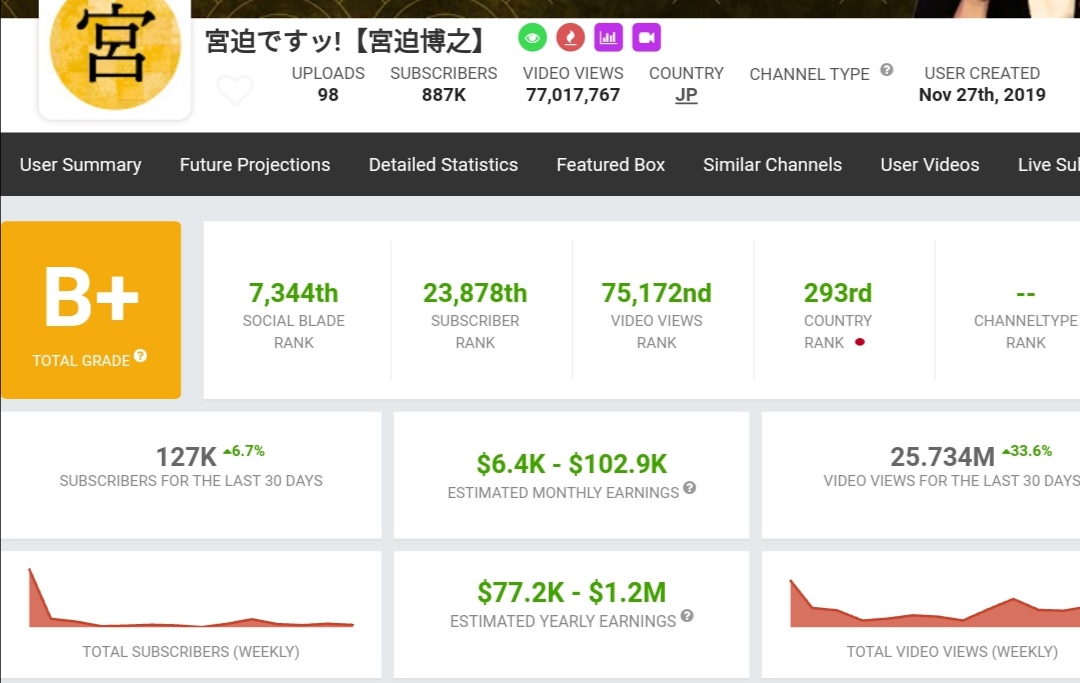This screenshot has width=1080, height=683.
Task: Click the 25.734M video views value
Action: (x=942, y=456)
